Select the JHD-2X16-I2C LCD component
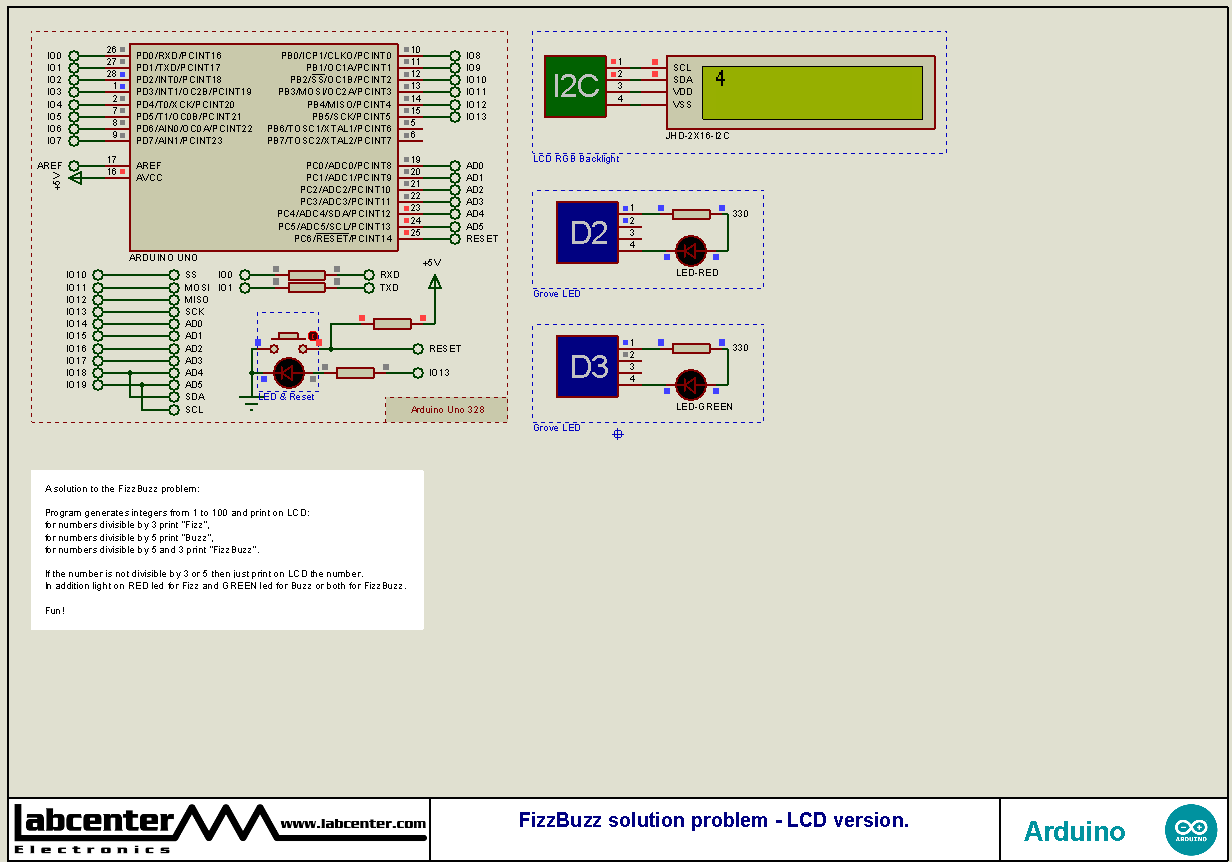This screenshot has width=1232, height=862. [800, 90]
